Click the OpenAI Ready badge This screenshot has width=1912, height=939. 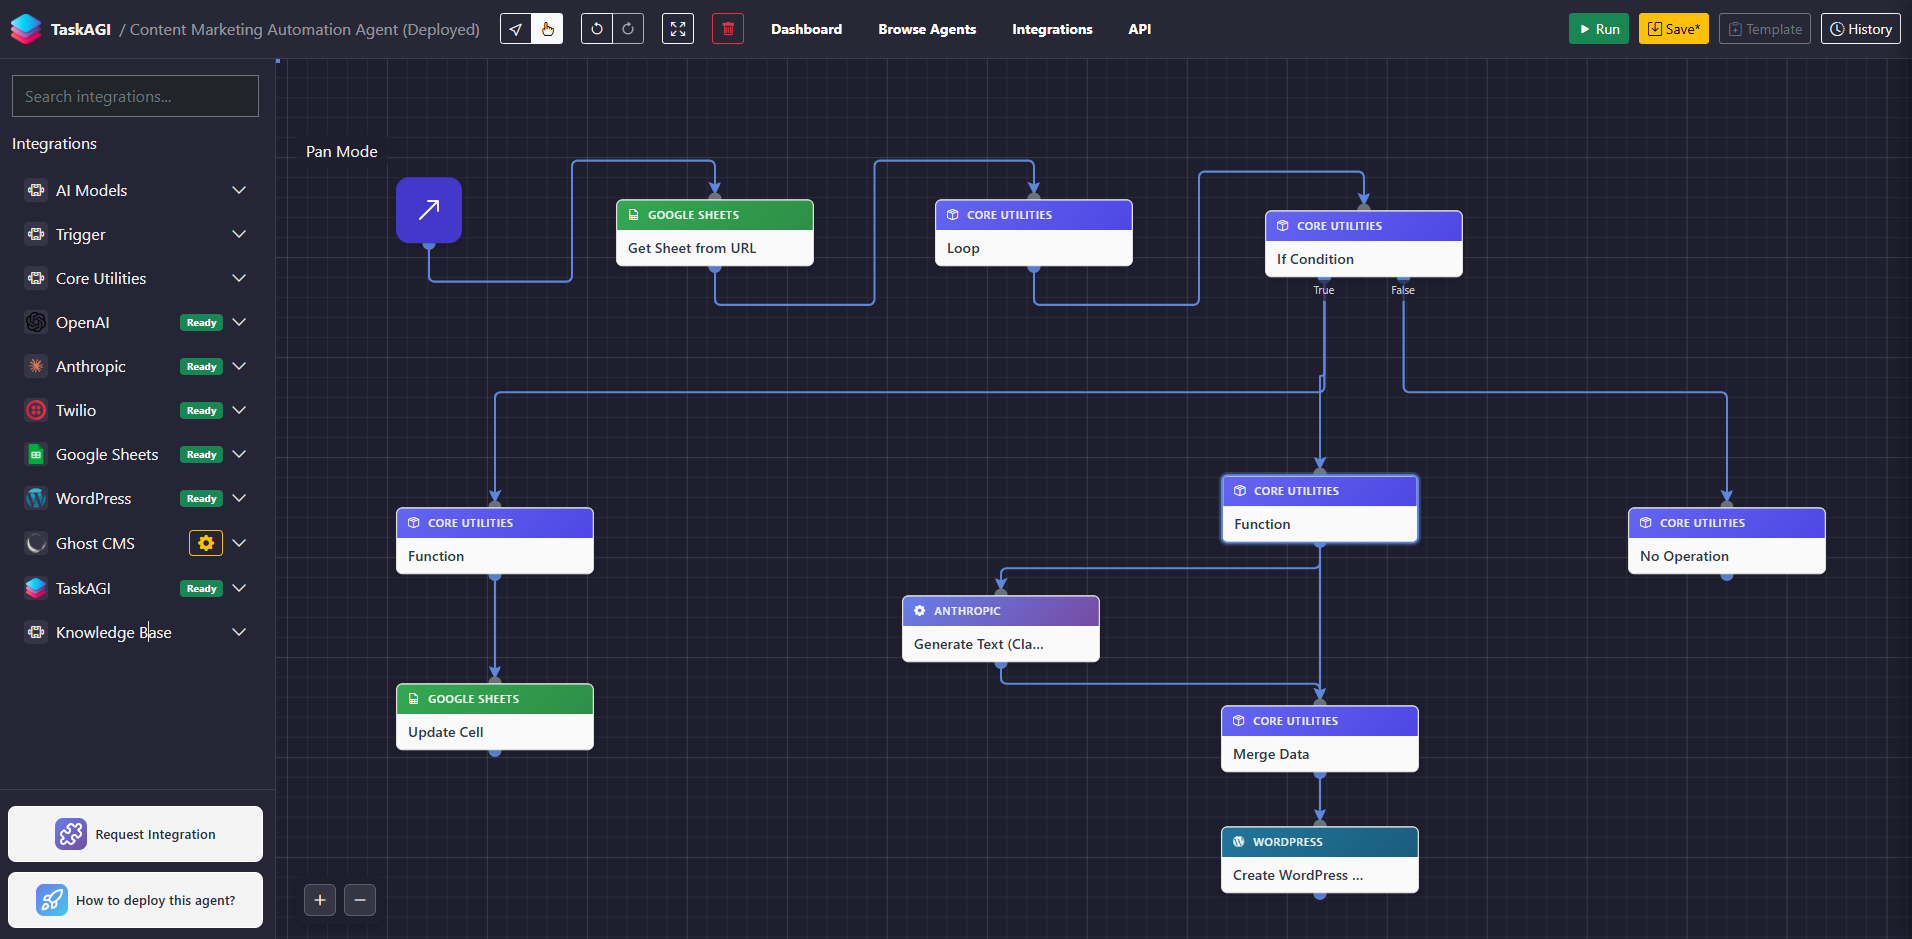201,322
